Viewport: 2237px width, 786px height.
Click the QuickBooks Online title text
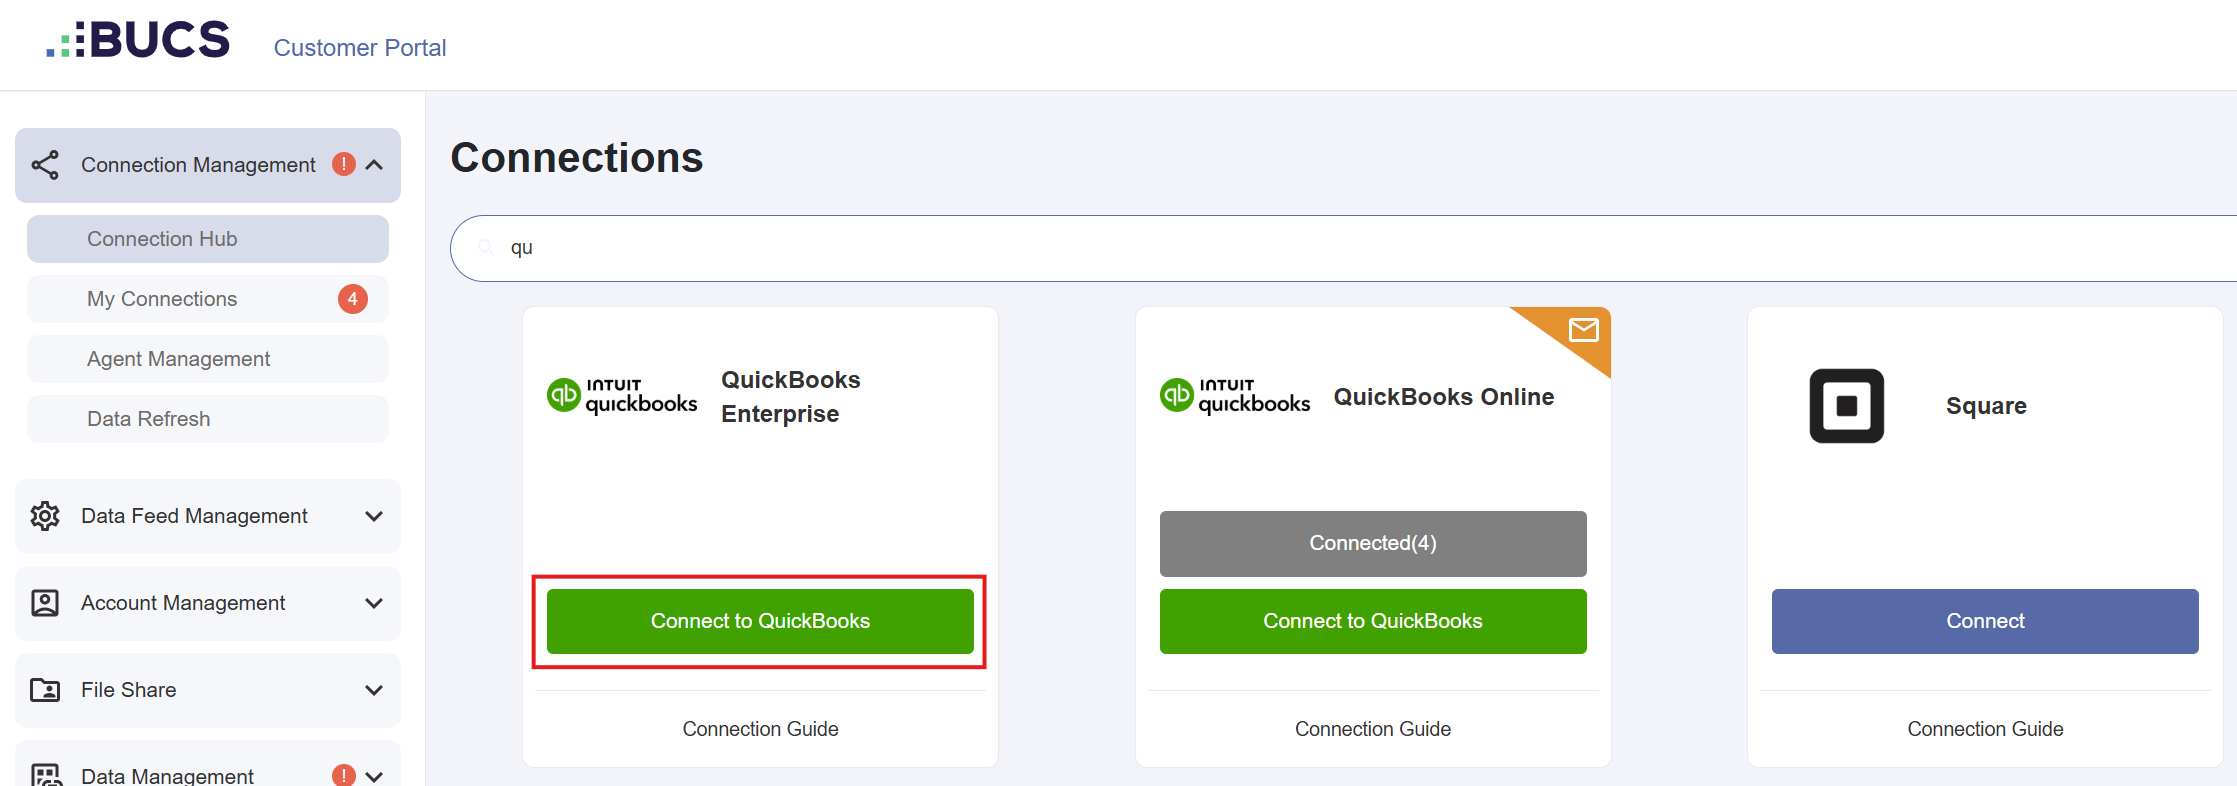(1444, 397)
